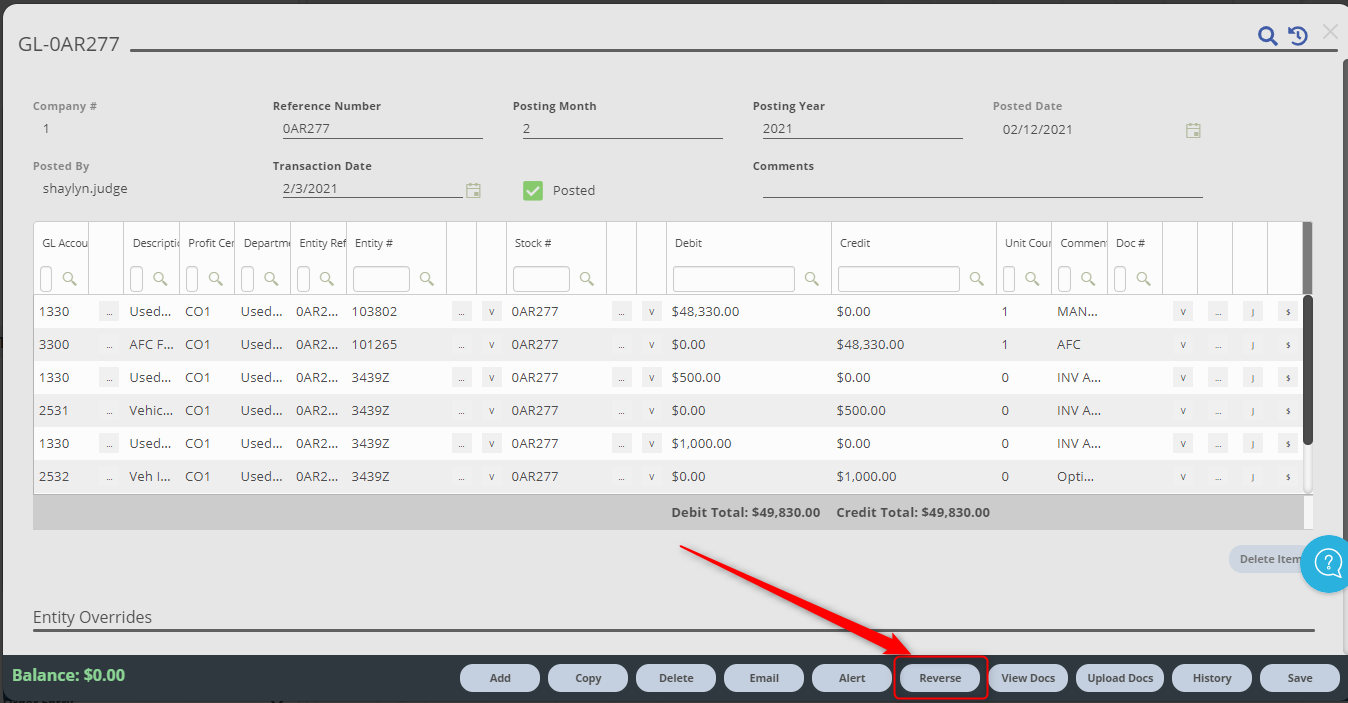1348x703 pixels.
Task: Click the Credit column filter search icon
Action: point(977,279)
